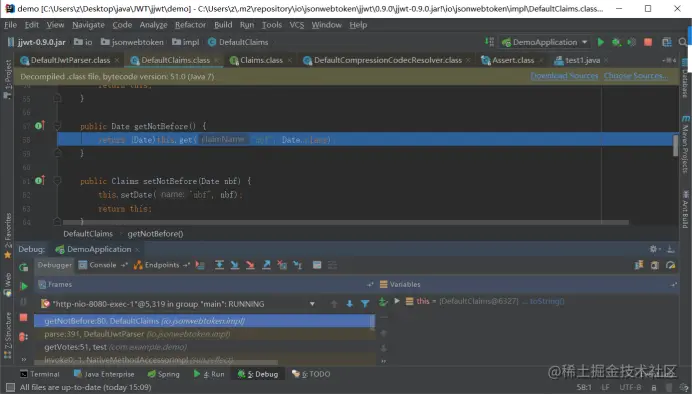Click Pause Program icon in Debug sidebar
Screen dimensions: 692x394
pyautogui.click(x=23, y=302)
